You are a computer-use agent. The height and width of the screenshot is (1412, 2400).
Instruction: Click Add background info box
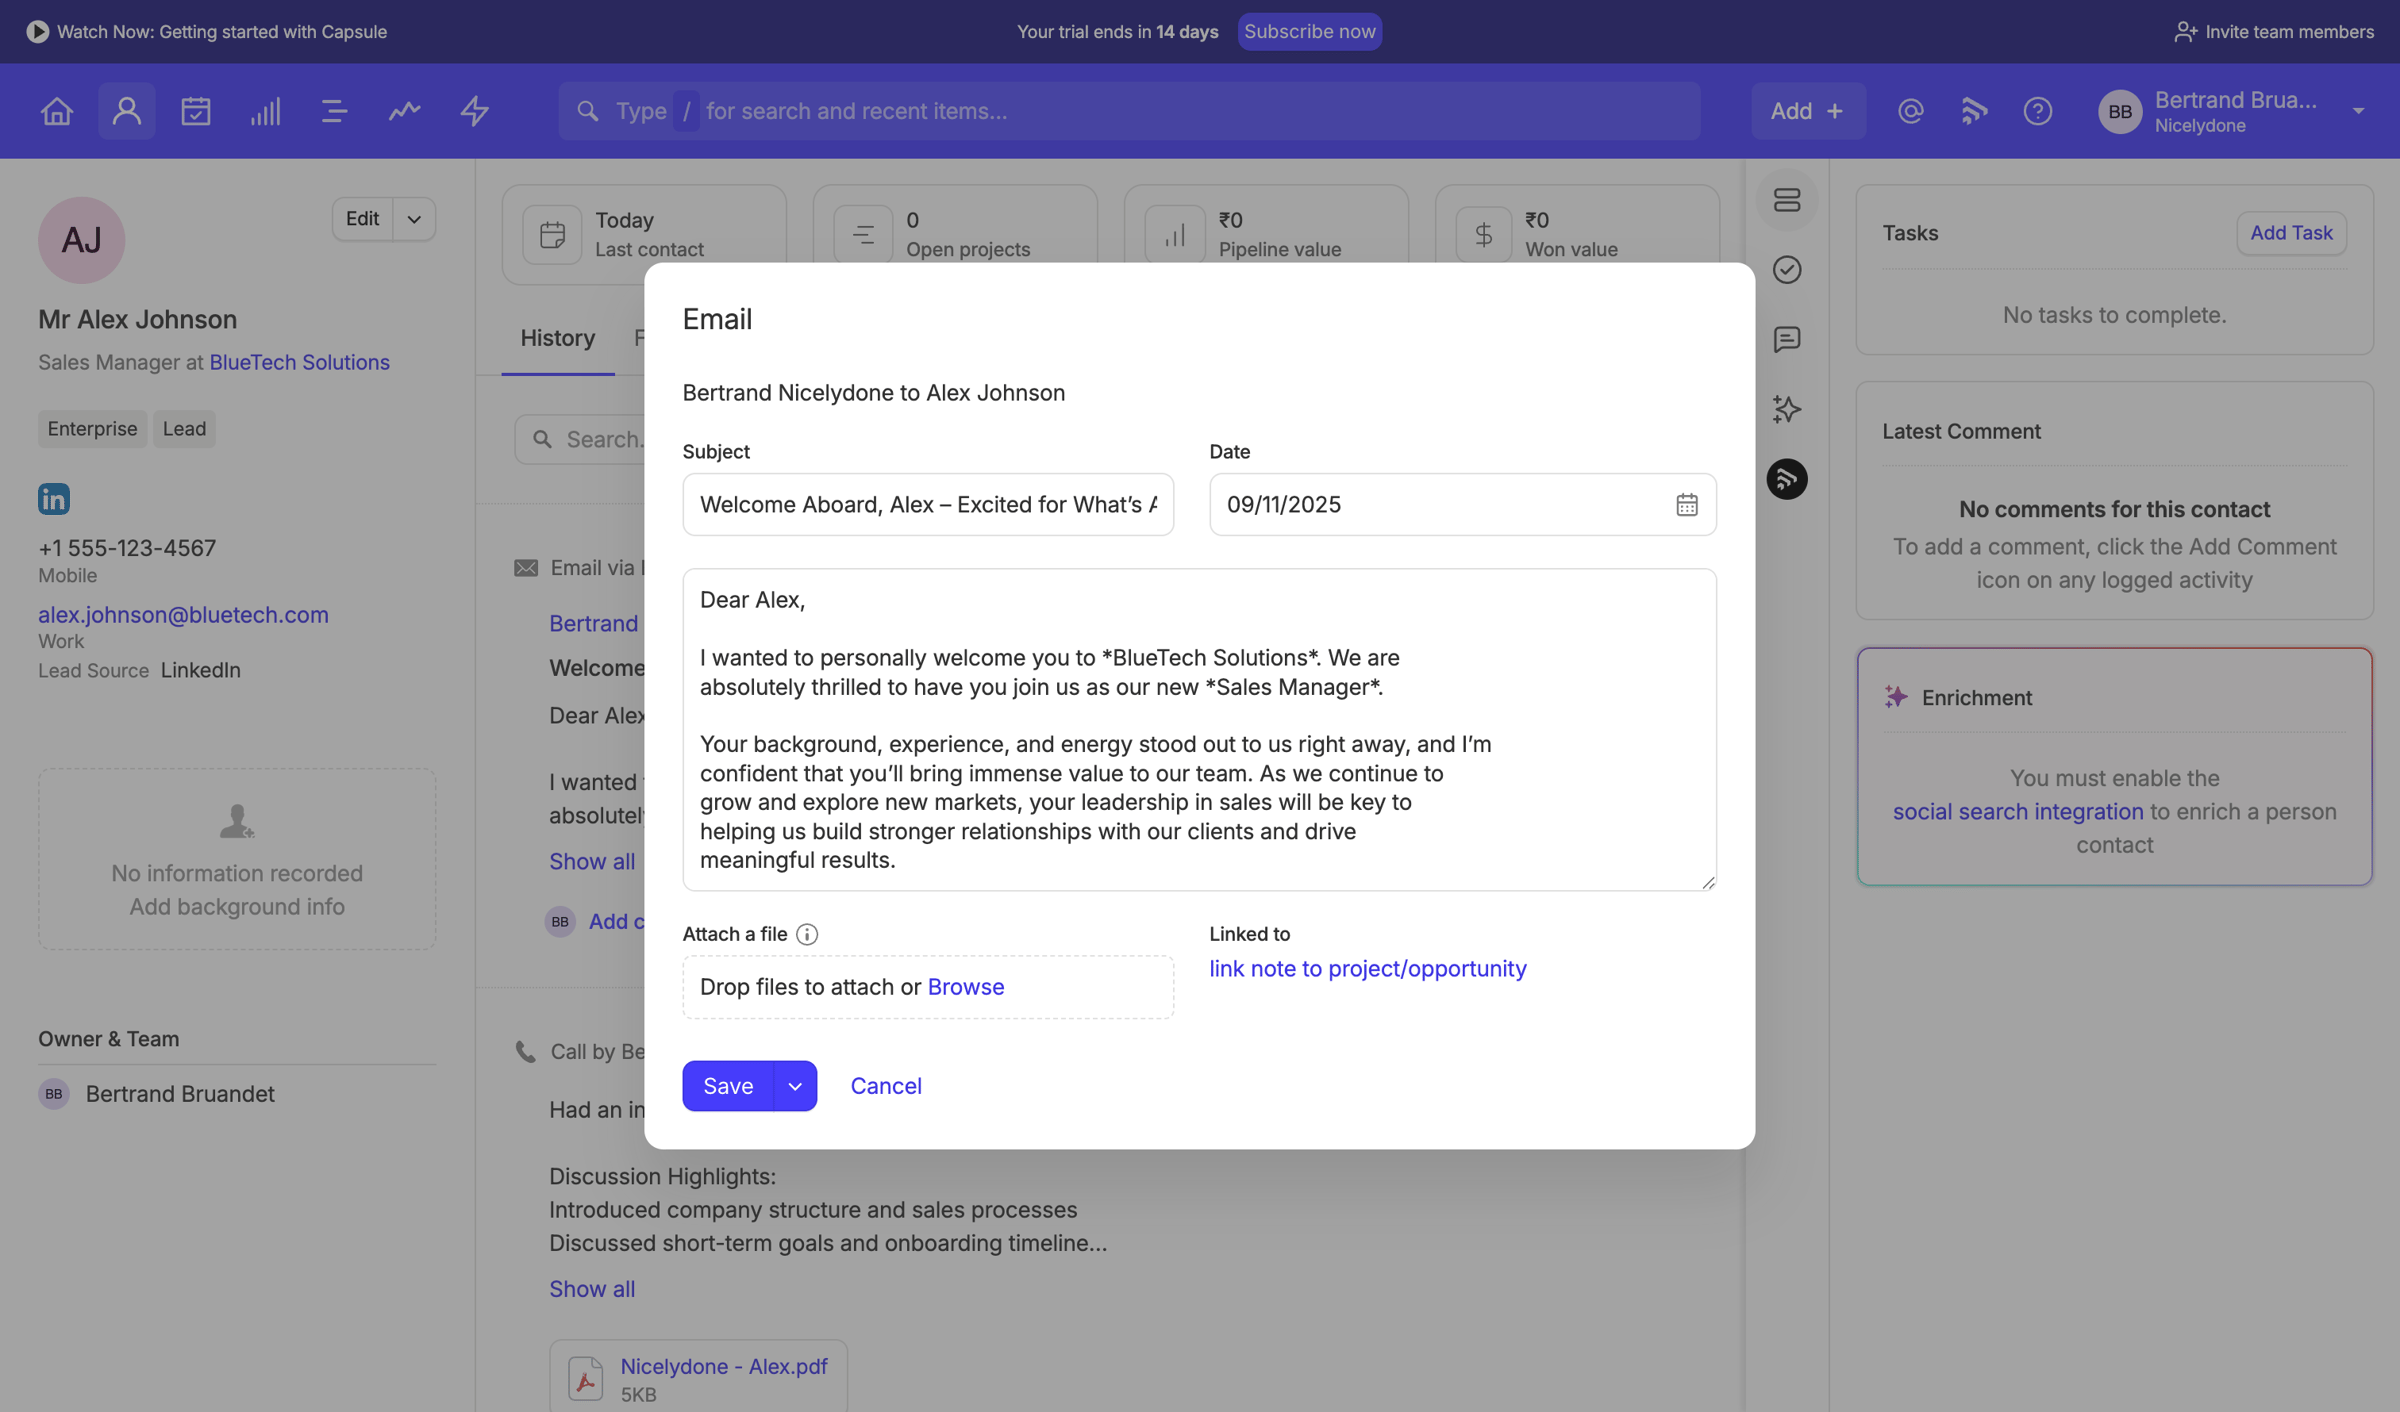point(237,859)
